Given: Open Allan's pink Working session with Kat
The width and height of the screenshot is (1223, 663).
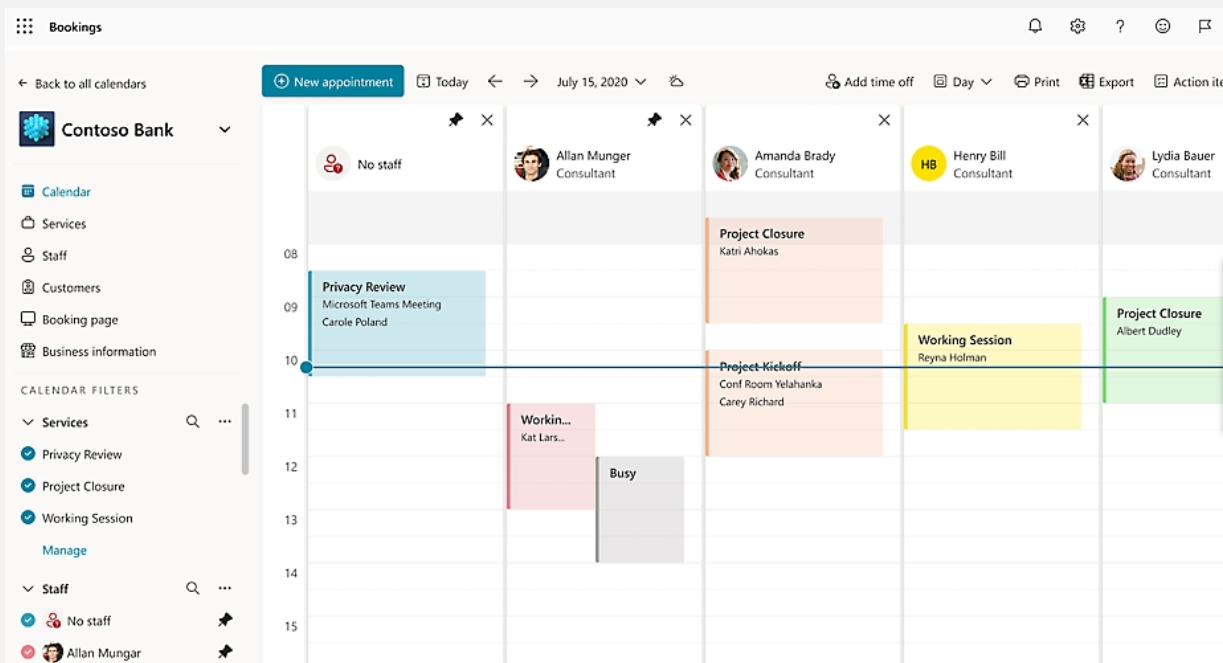Looking at the screenshot, I should coord(551,456).
